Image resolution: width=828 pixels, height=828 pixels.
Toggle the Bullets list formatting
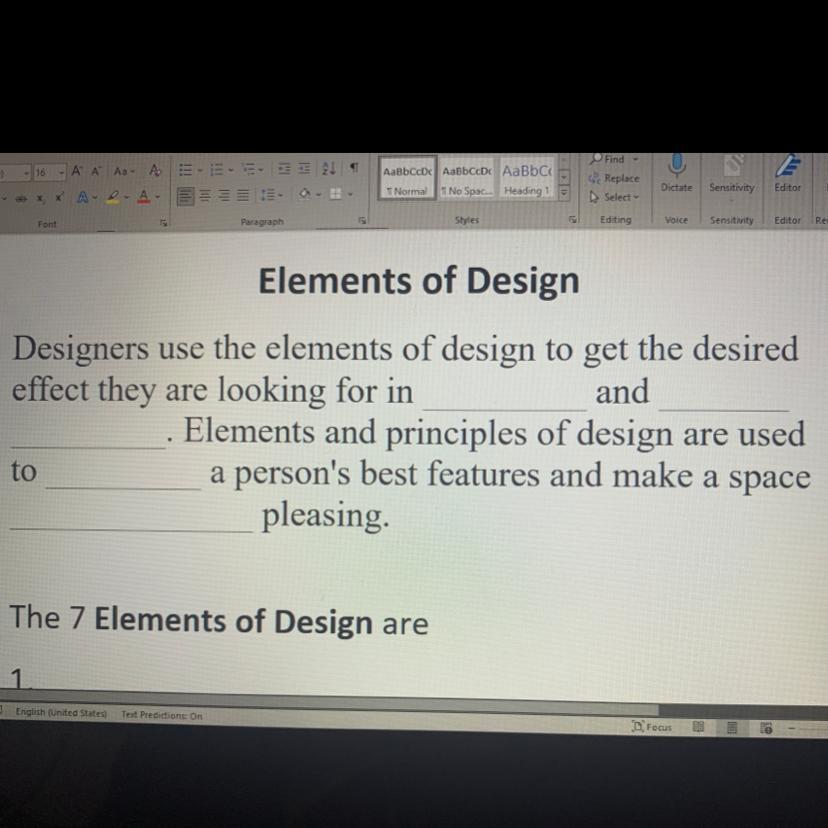185,169
